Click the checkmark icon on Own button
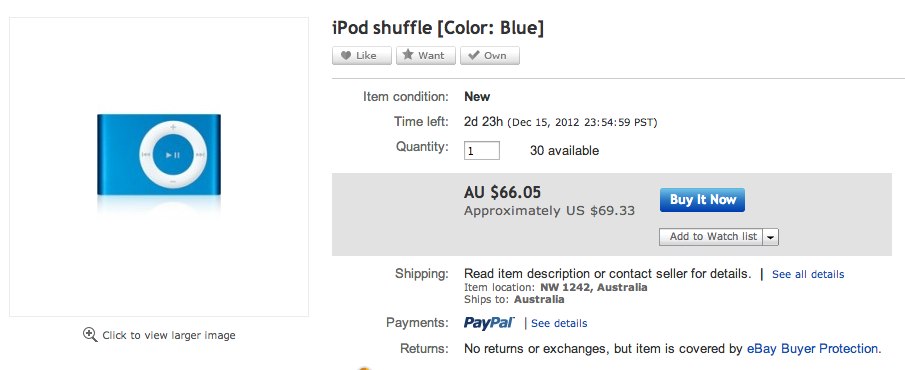 (473, 55)
